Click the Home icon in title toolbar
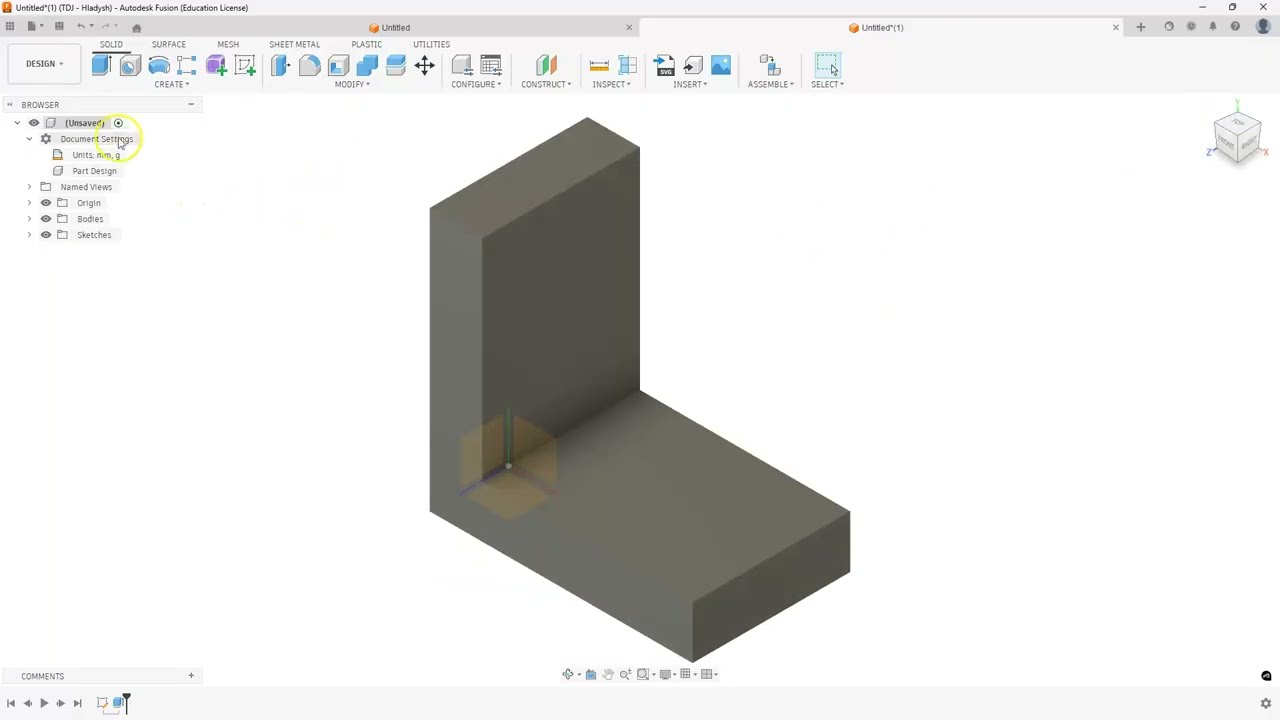1280x720 pixels. (137, 28)
